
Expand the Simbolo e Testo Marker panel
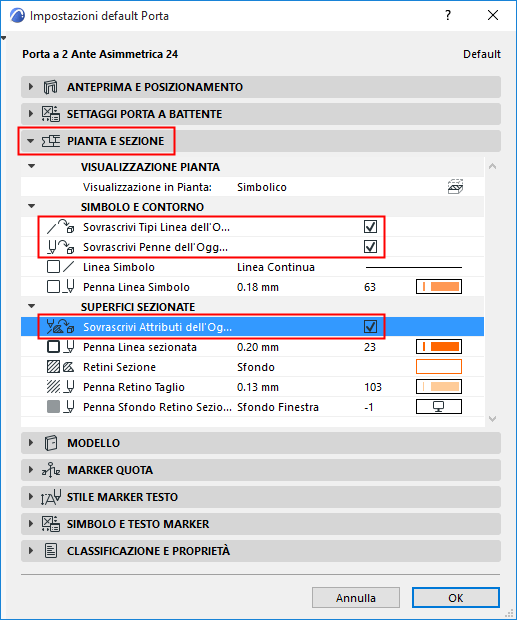point(31,524)
